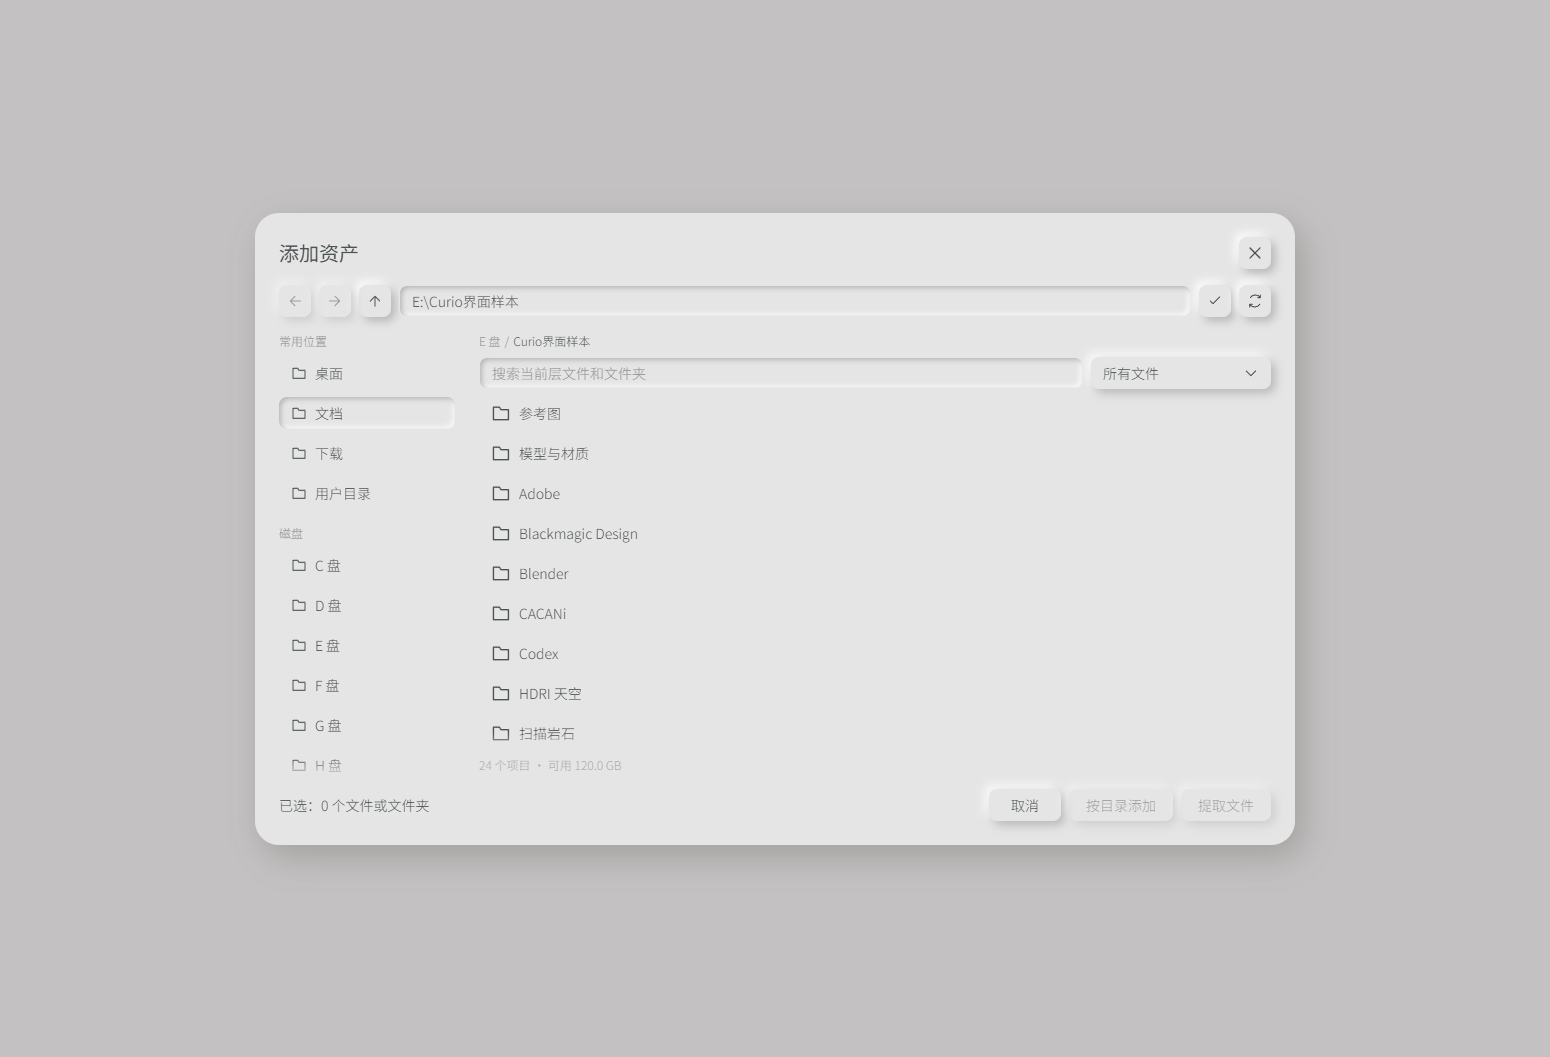Open the 参考图 folder icon
The width and height of the screenshot is (1550, 1057).
point(501,413)
